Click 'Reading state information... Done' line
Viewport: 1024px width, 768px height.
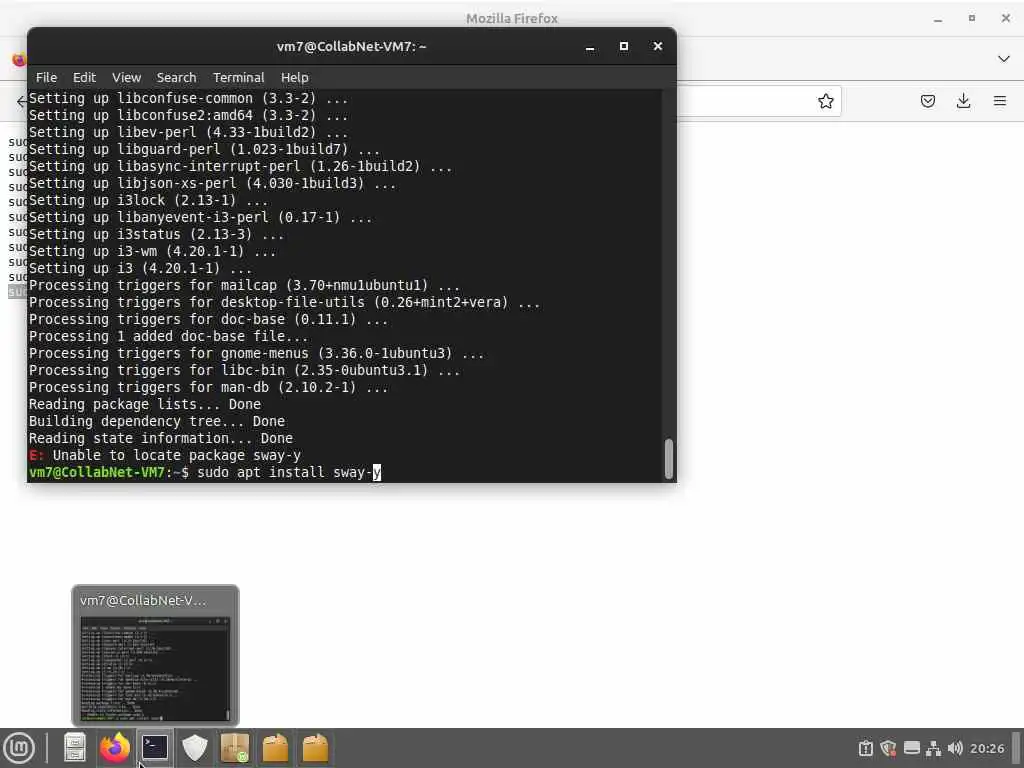coord(161,438)
